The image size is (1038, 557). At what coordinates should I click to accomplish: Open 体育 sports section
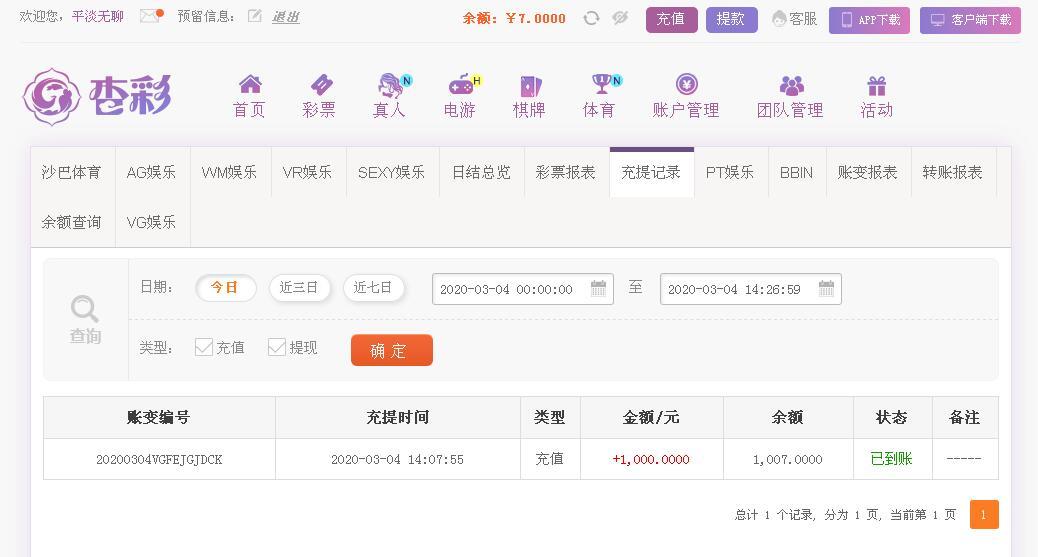(601, 96)
